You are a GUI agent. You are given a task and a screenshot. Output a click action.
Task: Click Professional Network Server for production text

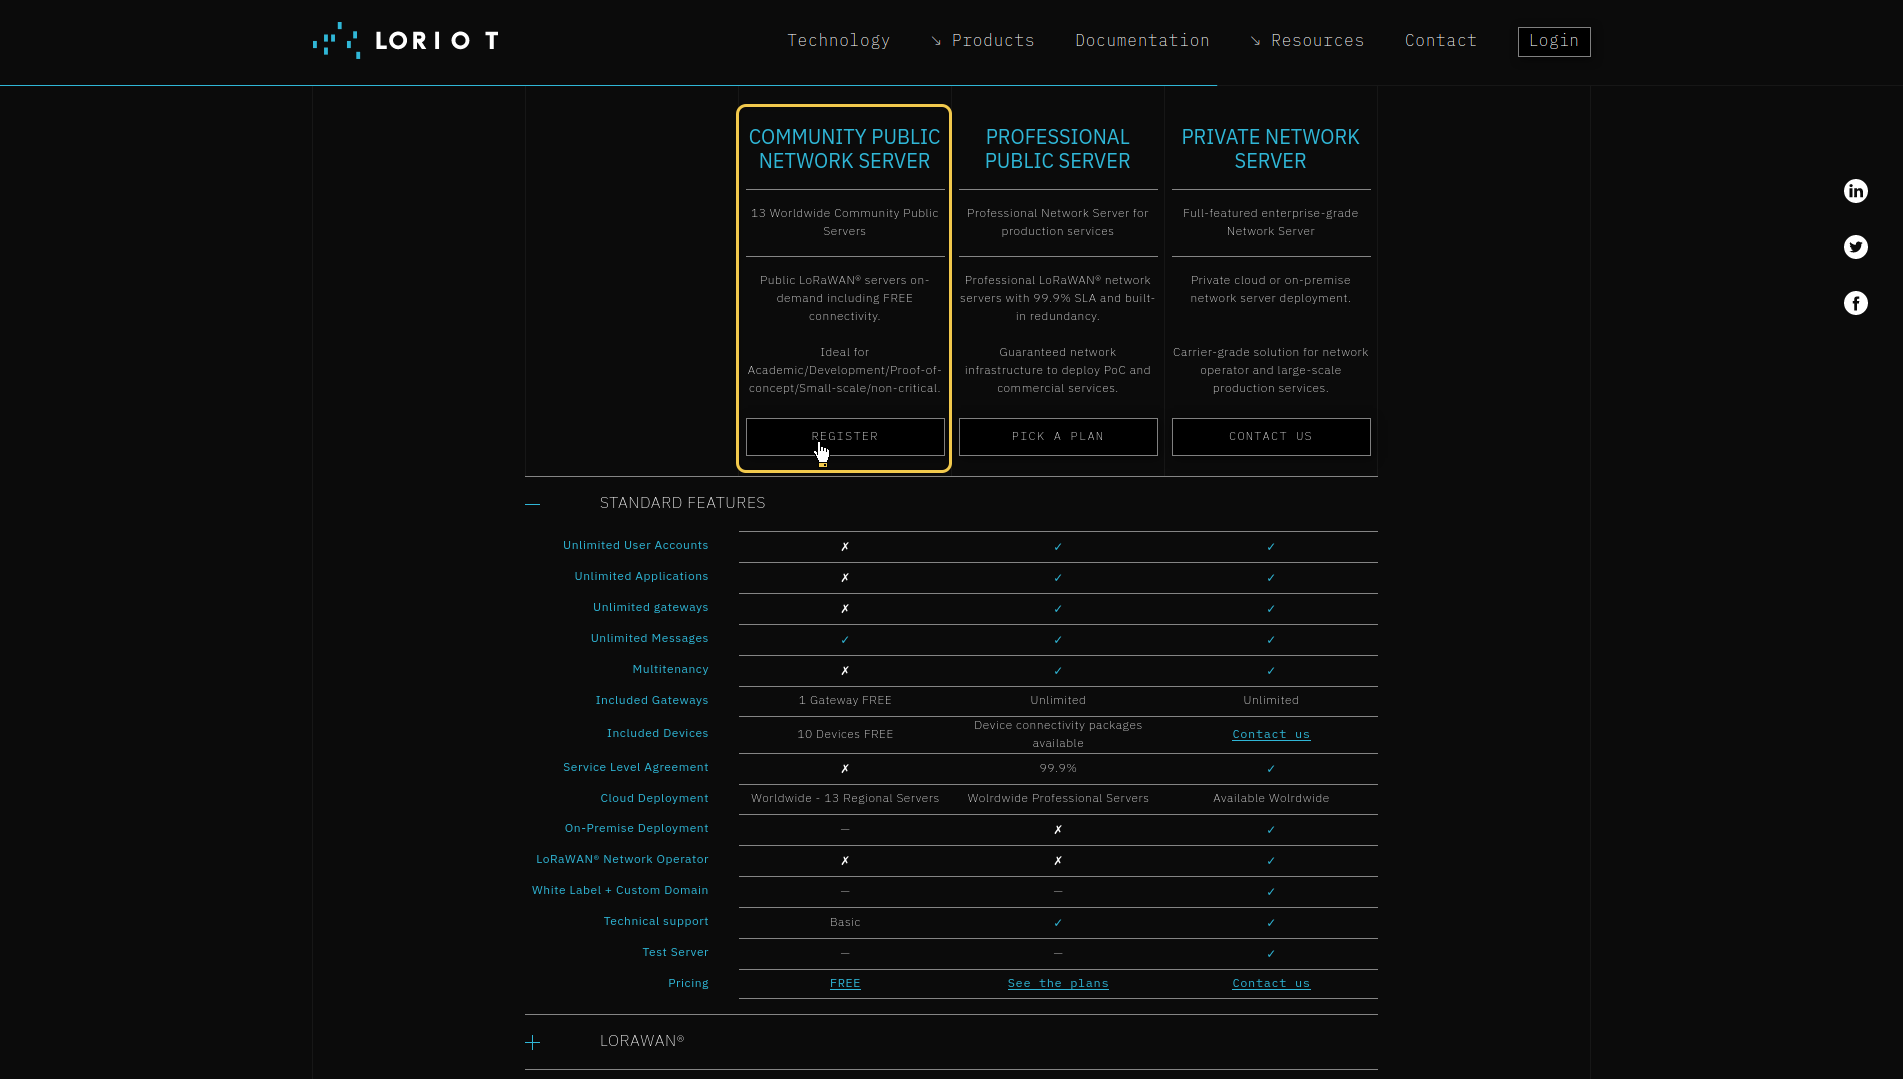click(1058, 223)
